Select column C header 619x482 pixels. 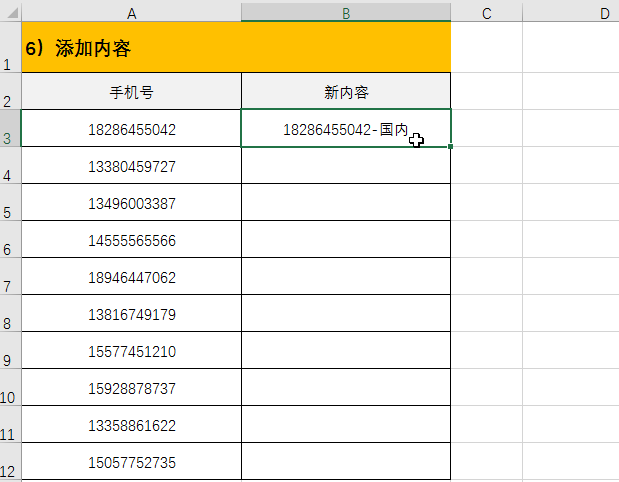pyautogui.click(x=486, y=12)
